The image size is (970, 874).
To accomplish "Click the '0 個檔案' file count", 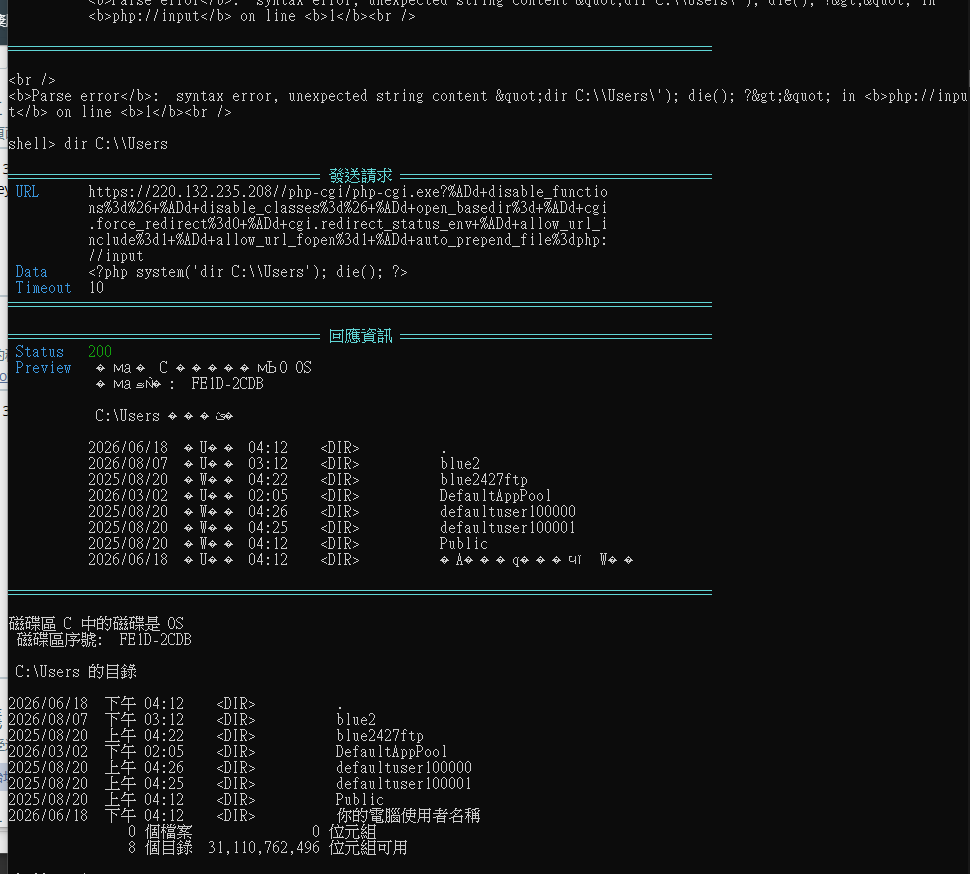I will [x=160, y=833].
